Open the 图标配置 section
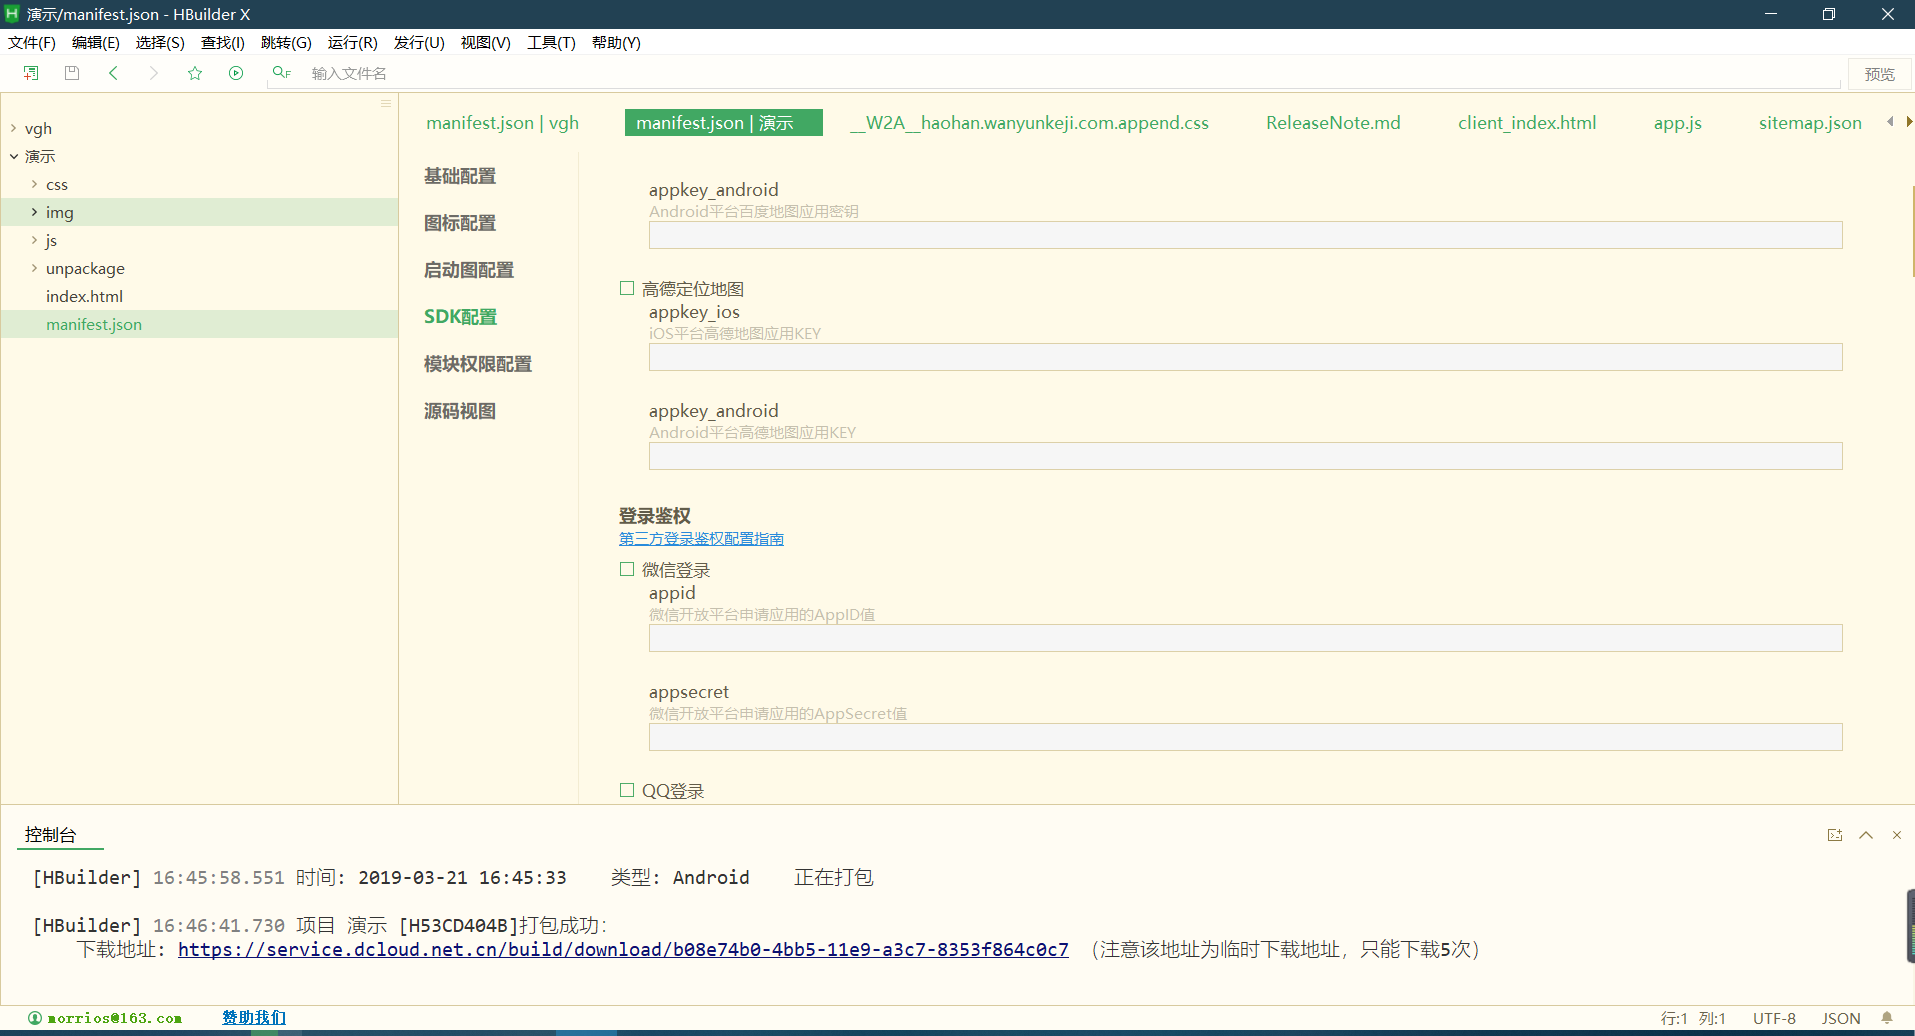The width and height of the screenshot is (1915, 1036). [460, 223]
